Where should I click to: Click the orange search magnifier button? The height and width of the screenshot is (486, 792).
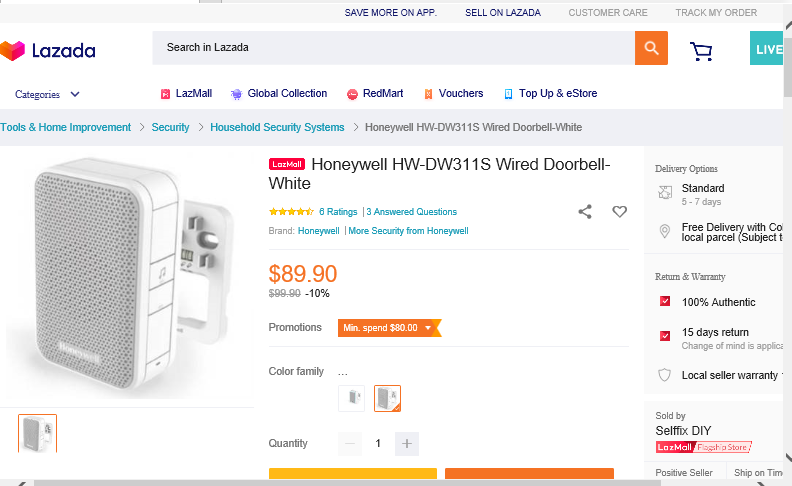(651, 48)
